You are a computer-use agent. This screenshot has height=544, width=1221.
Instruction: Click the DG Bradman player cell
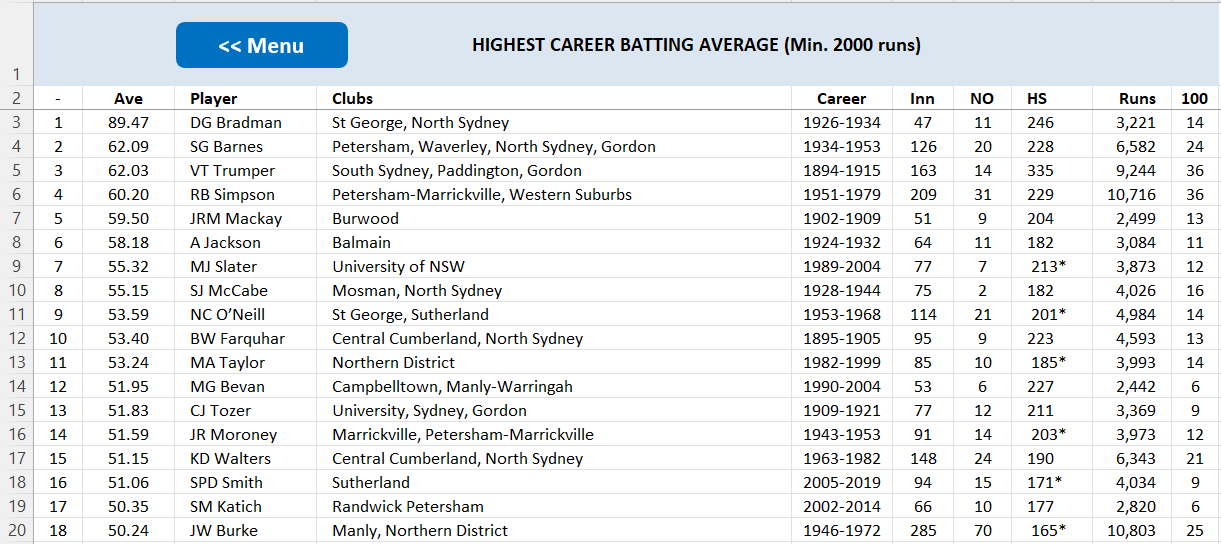coord(236,122)
